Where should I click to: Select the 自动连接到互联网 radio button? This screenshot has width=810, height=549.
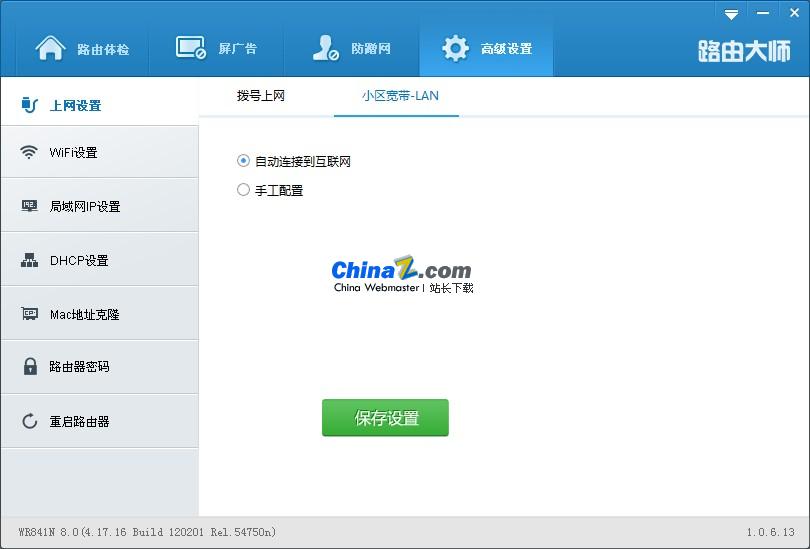click(x=243, y=161)
